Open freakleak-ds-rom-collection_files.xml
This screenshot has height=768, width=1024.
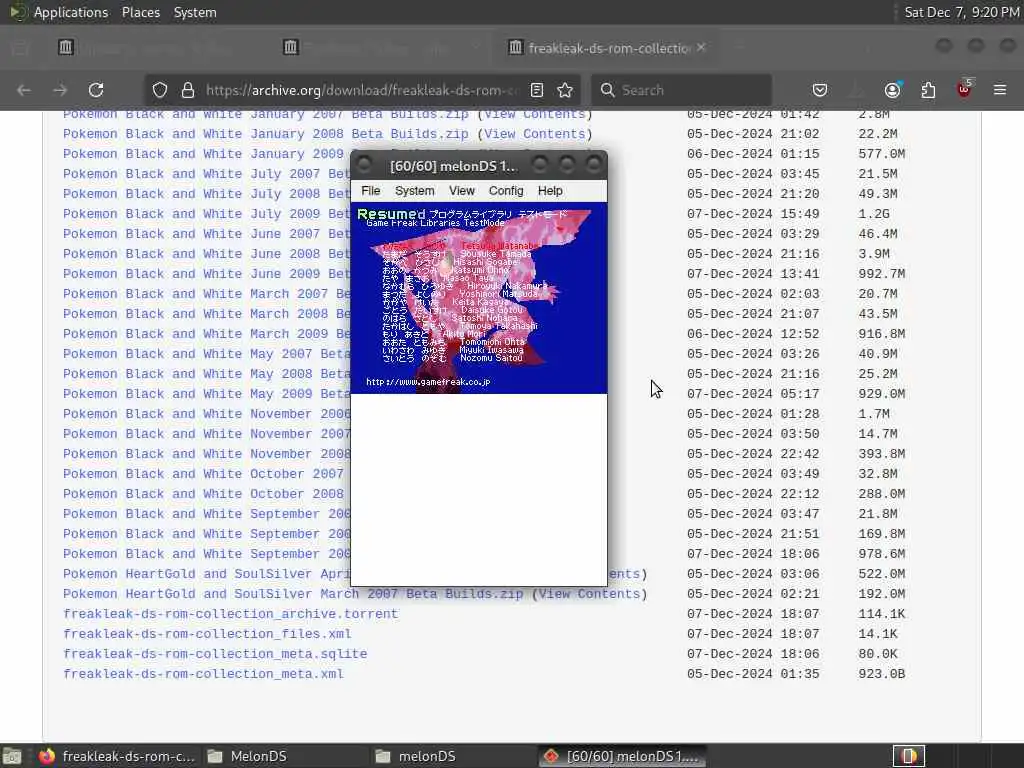(x=207, y=633)
